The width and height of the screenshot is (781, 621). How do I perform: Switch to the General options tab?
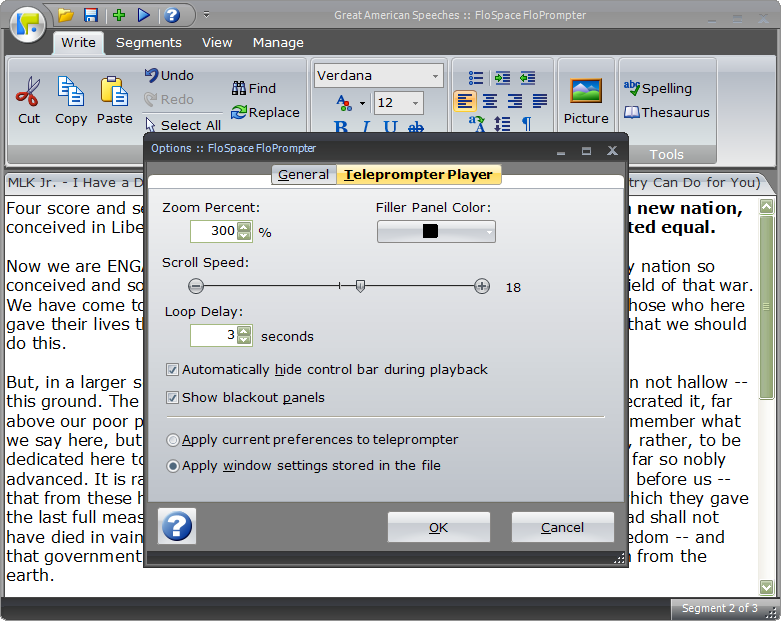coord(303,175)
